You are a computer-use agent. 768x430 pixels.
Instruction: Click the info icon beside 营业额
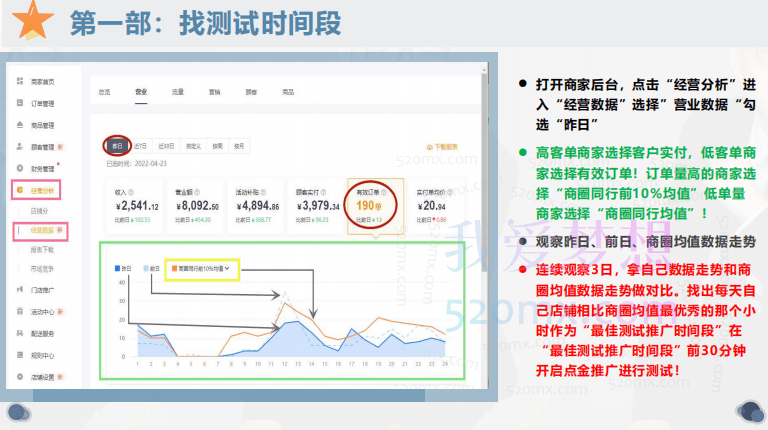(199, 193)
